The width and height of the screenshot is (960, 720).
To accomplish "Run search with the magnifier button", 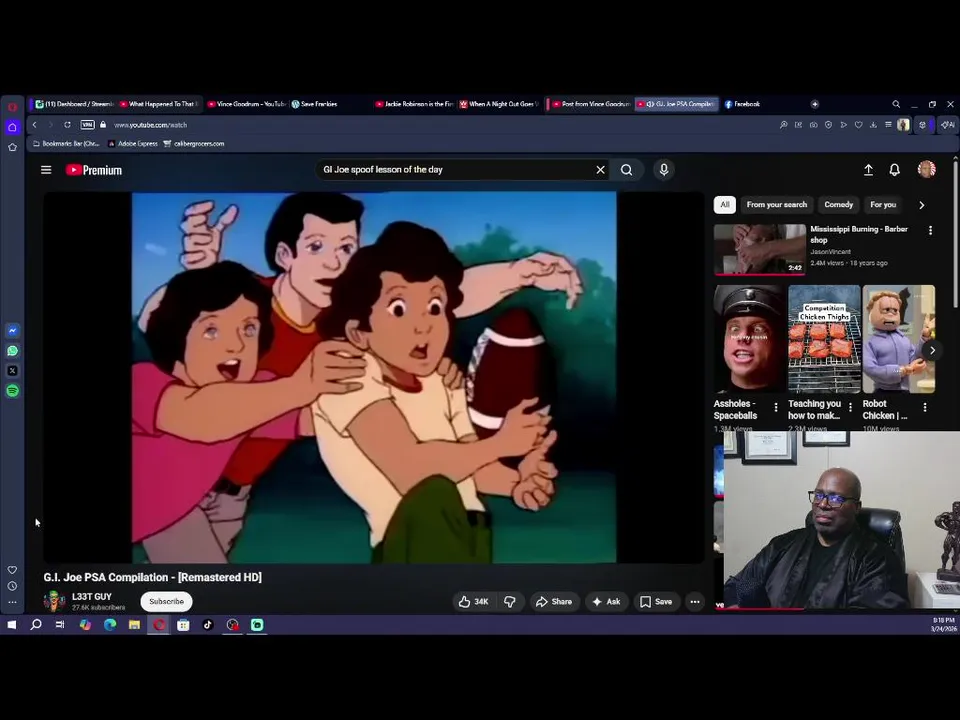I will point(626,170).
